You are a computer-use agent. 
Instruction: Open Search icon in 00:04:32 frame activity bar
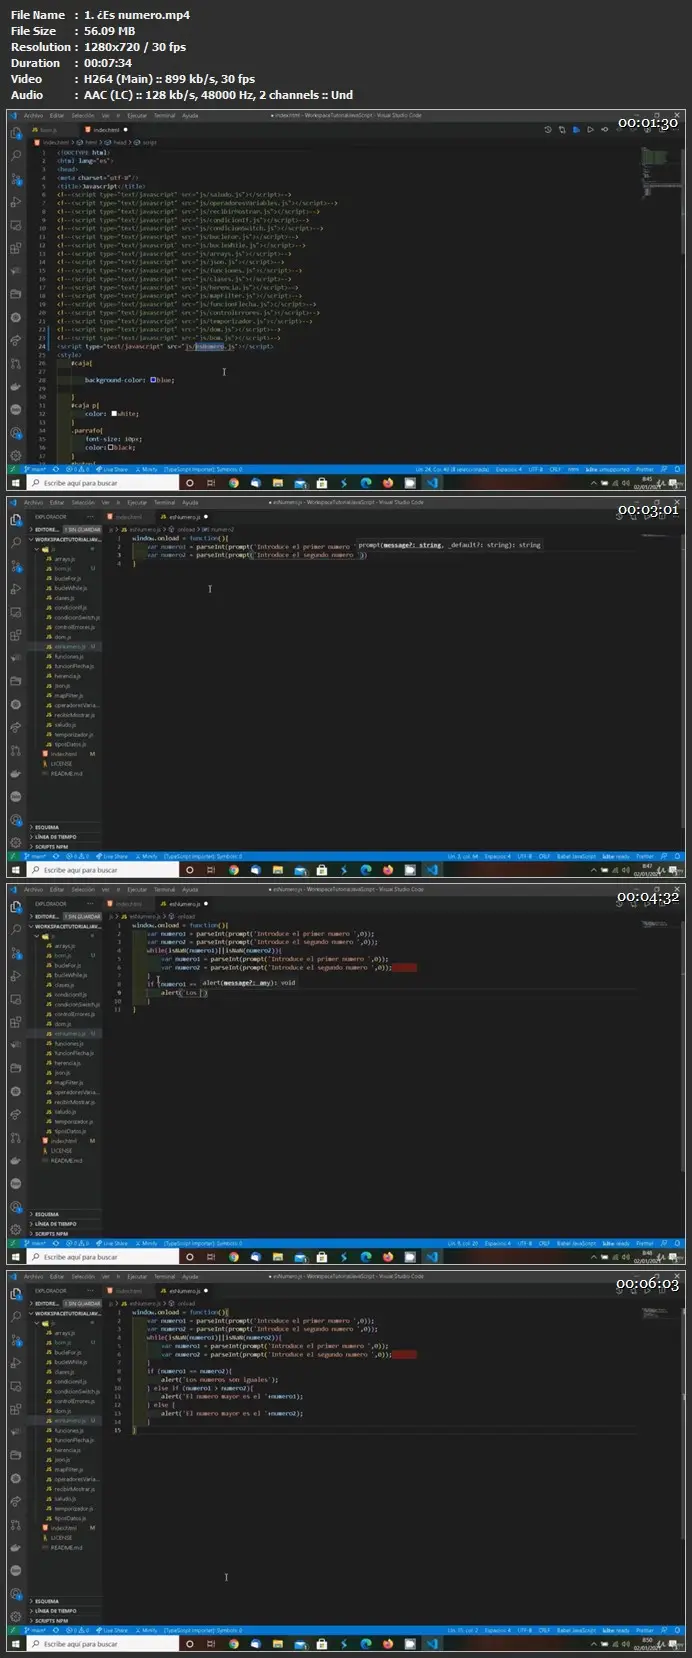[15, 930]
